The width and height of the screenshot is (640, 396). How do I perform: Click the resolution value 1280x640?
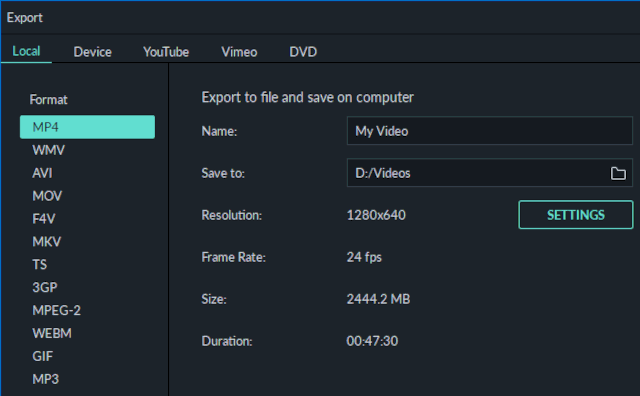point(376,215)
